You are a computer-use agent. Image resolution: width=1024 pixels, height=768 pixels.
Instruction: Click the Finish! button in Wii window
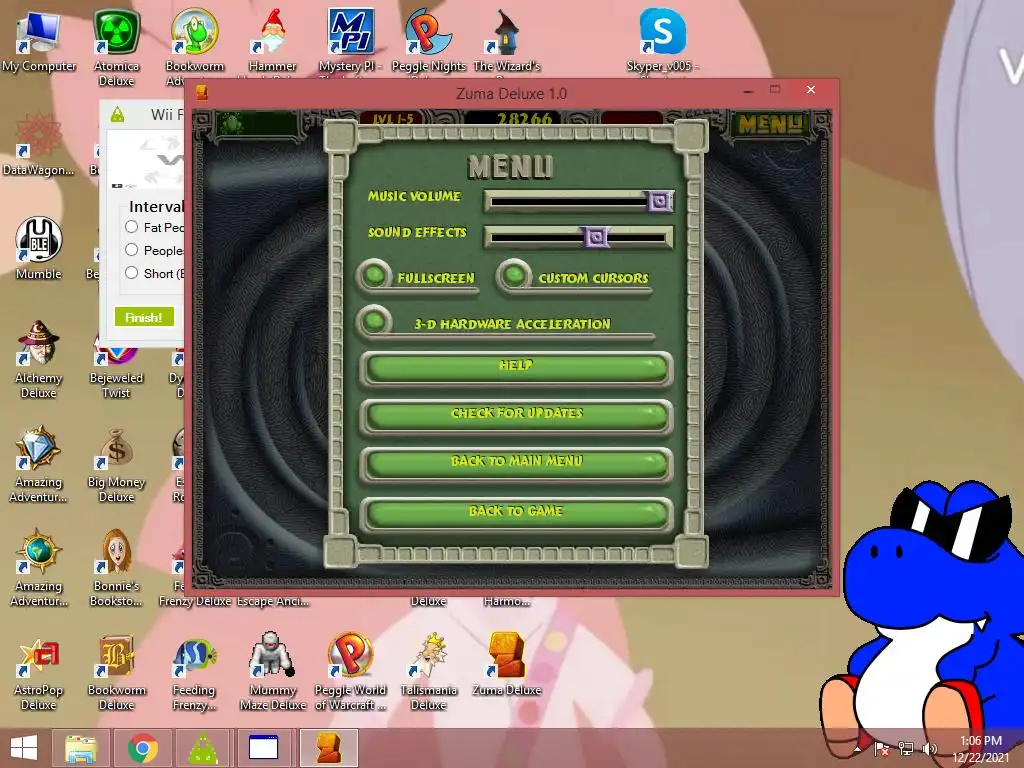tap(144, 317)
